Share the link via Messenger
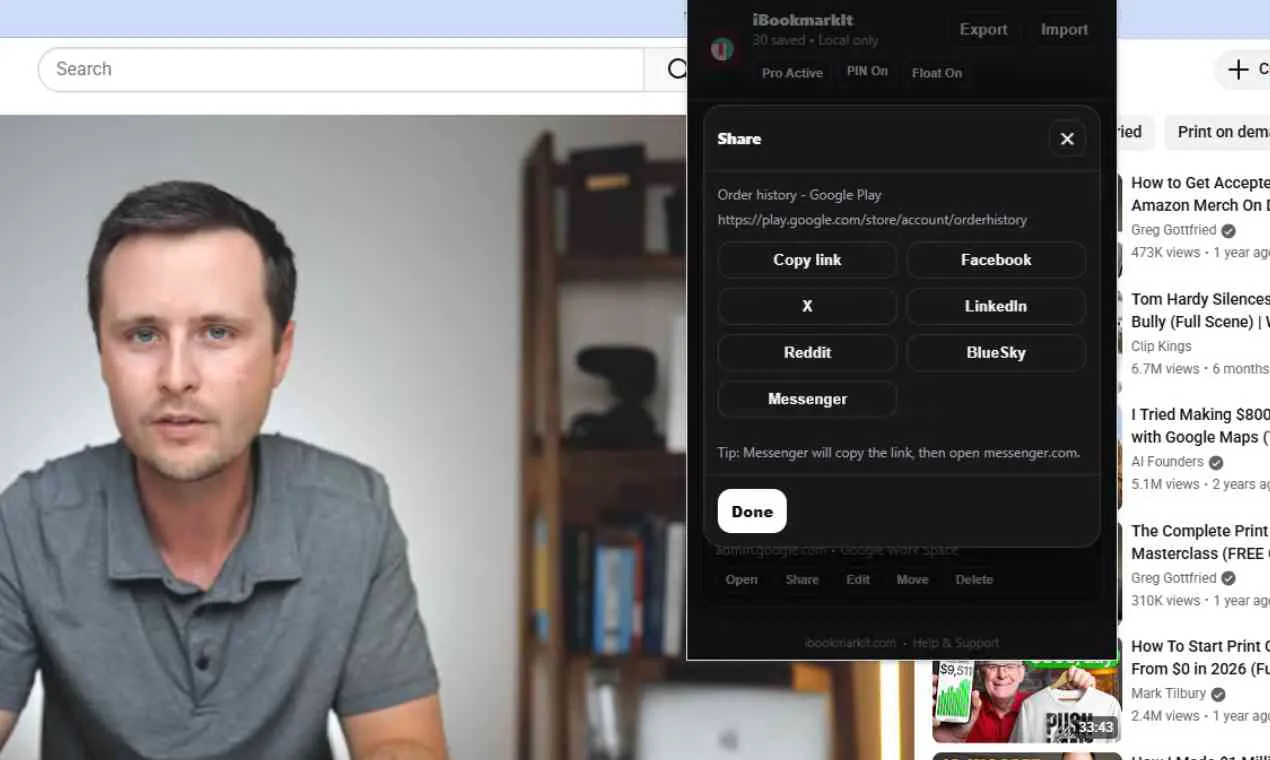The width and height of the screenshot is (1270, 760). [807, 399]
